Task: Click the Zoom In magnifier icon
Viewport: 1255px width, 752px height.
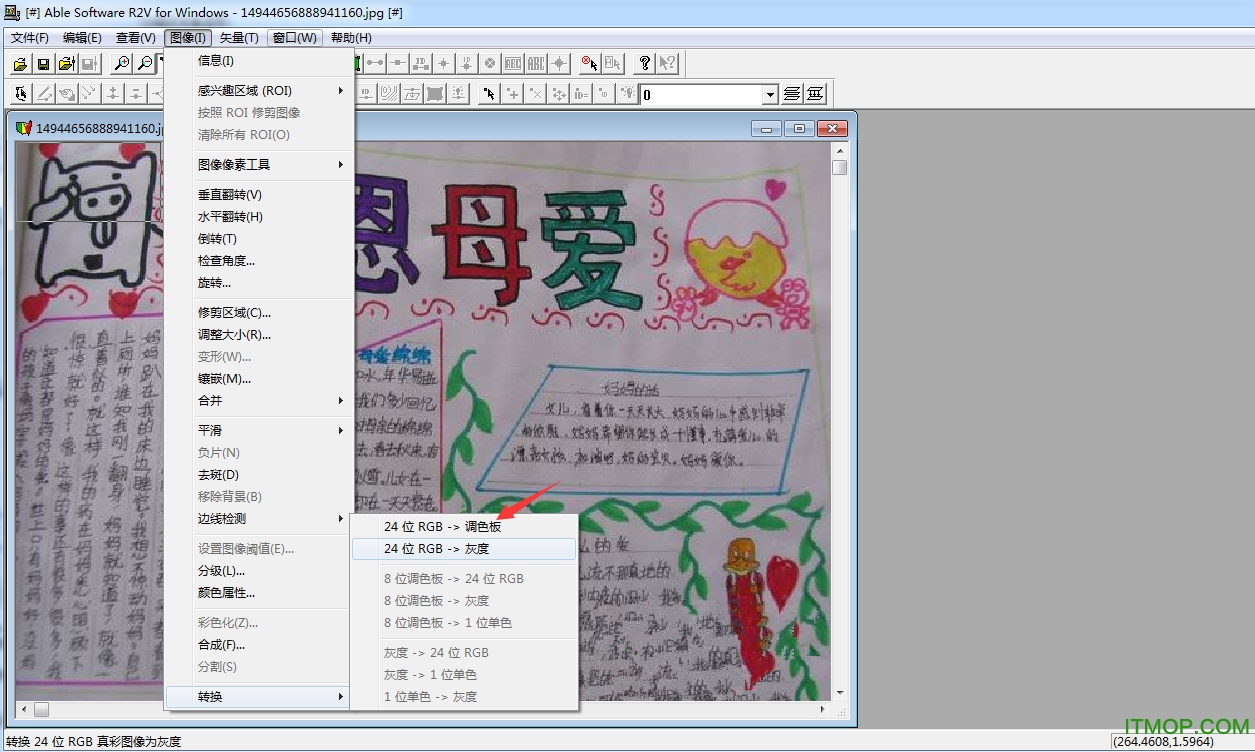Action: (x=122, y=64)
